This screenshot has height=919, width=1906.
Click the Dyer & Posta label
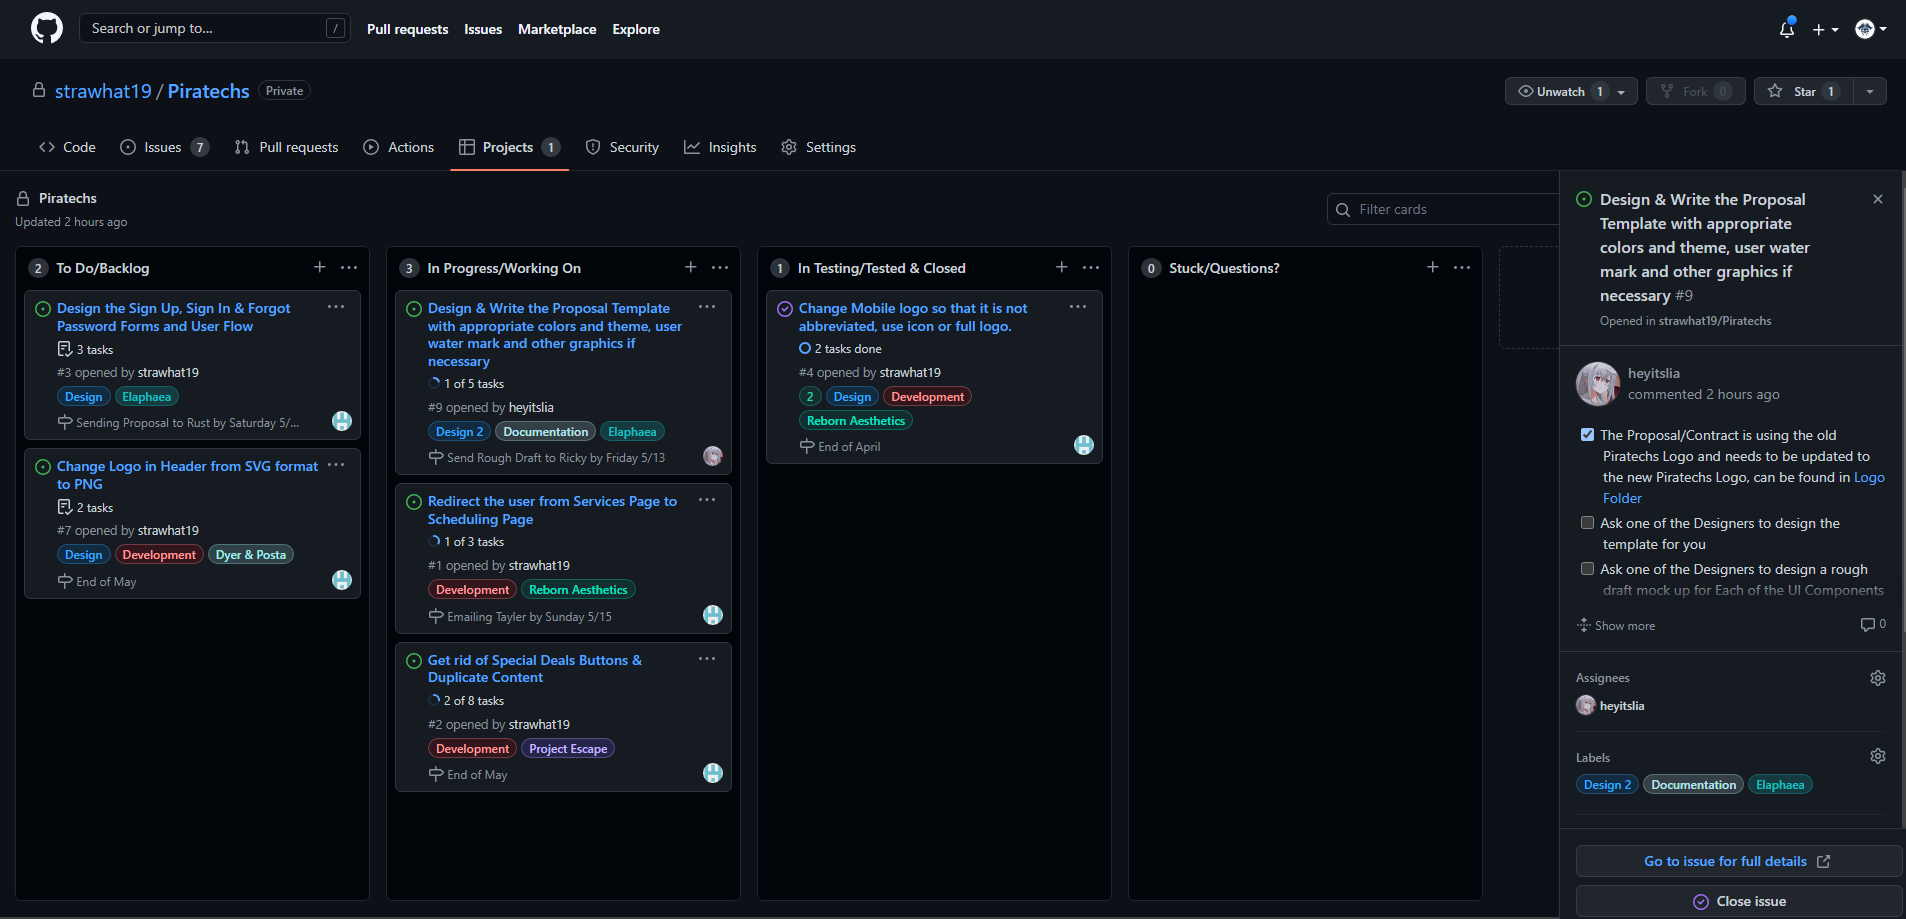point(251,555)
